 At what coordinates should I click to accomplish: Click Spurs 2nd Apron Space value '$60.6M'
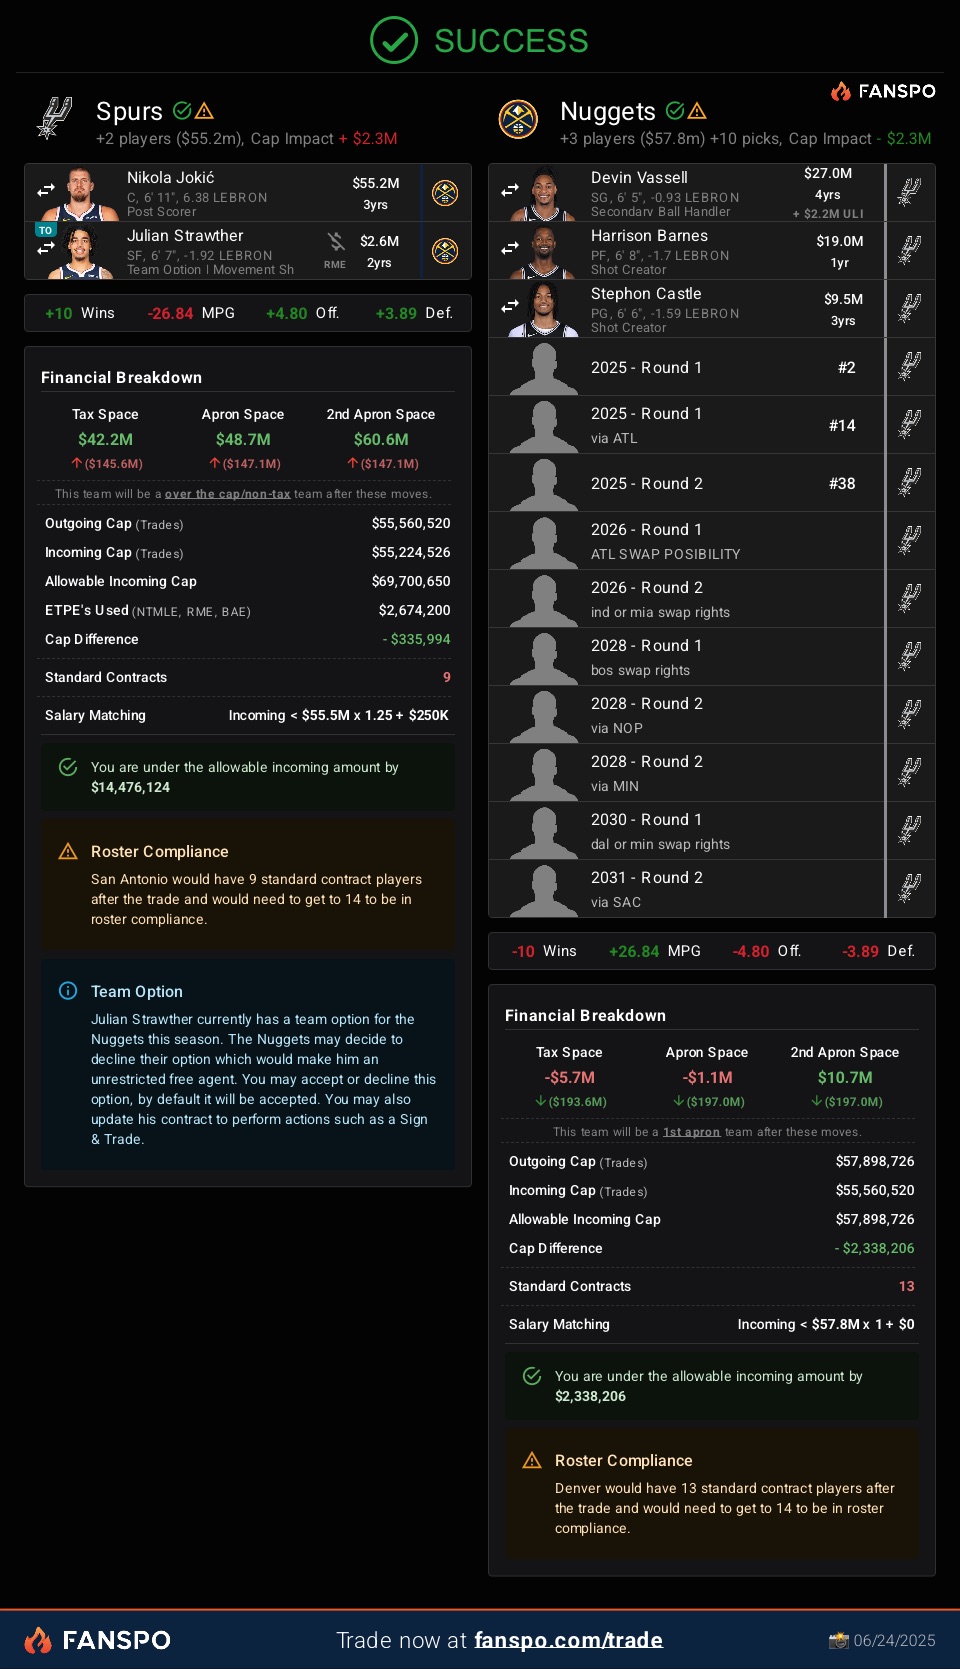(x=381, y=439)
